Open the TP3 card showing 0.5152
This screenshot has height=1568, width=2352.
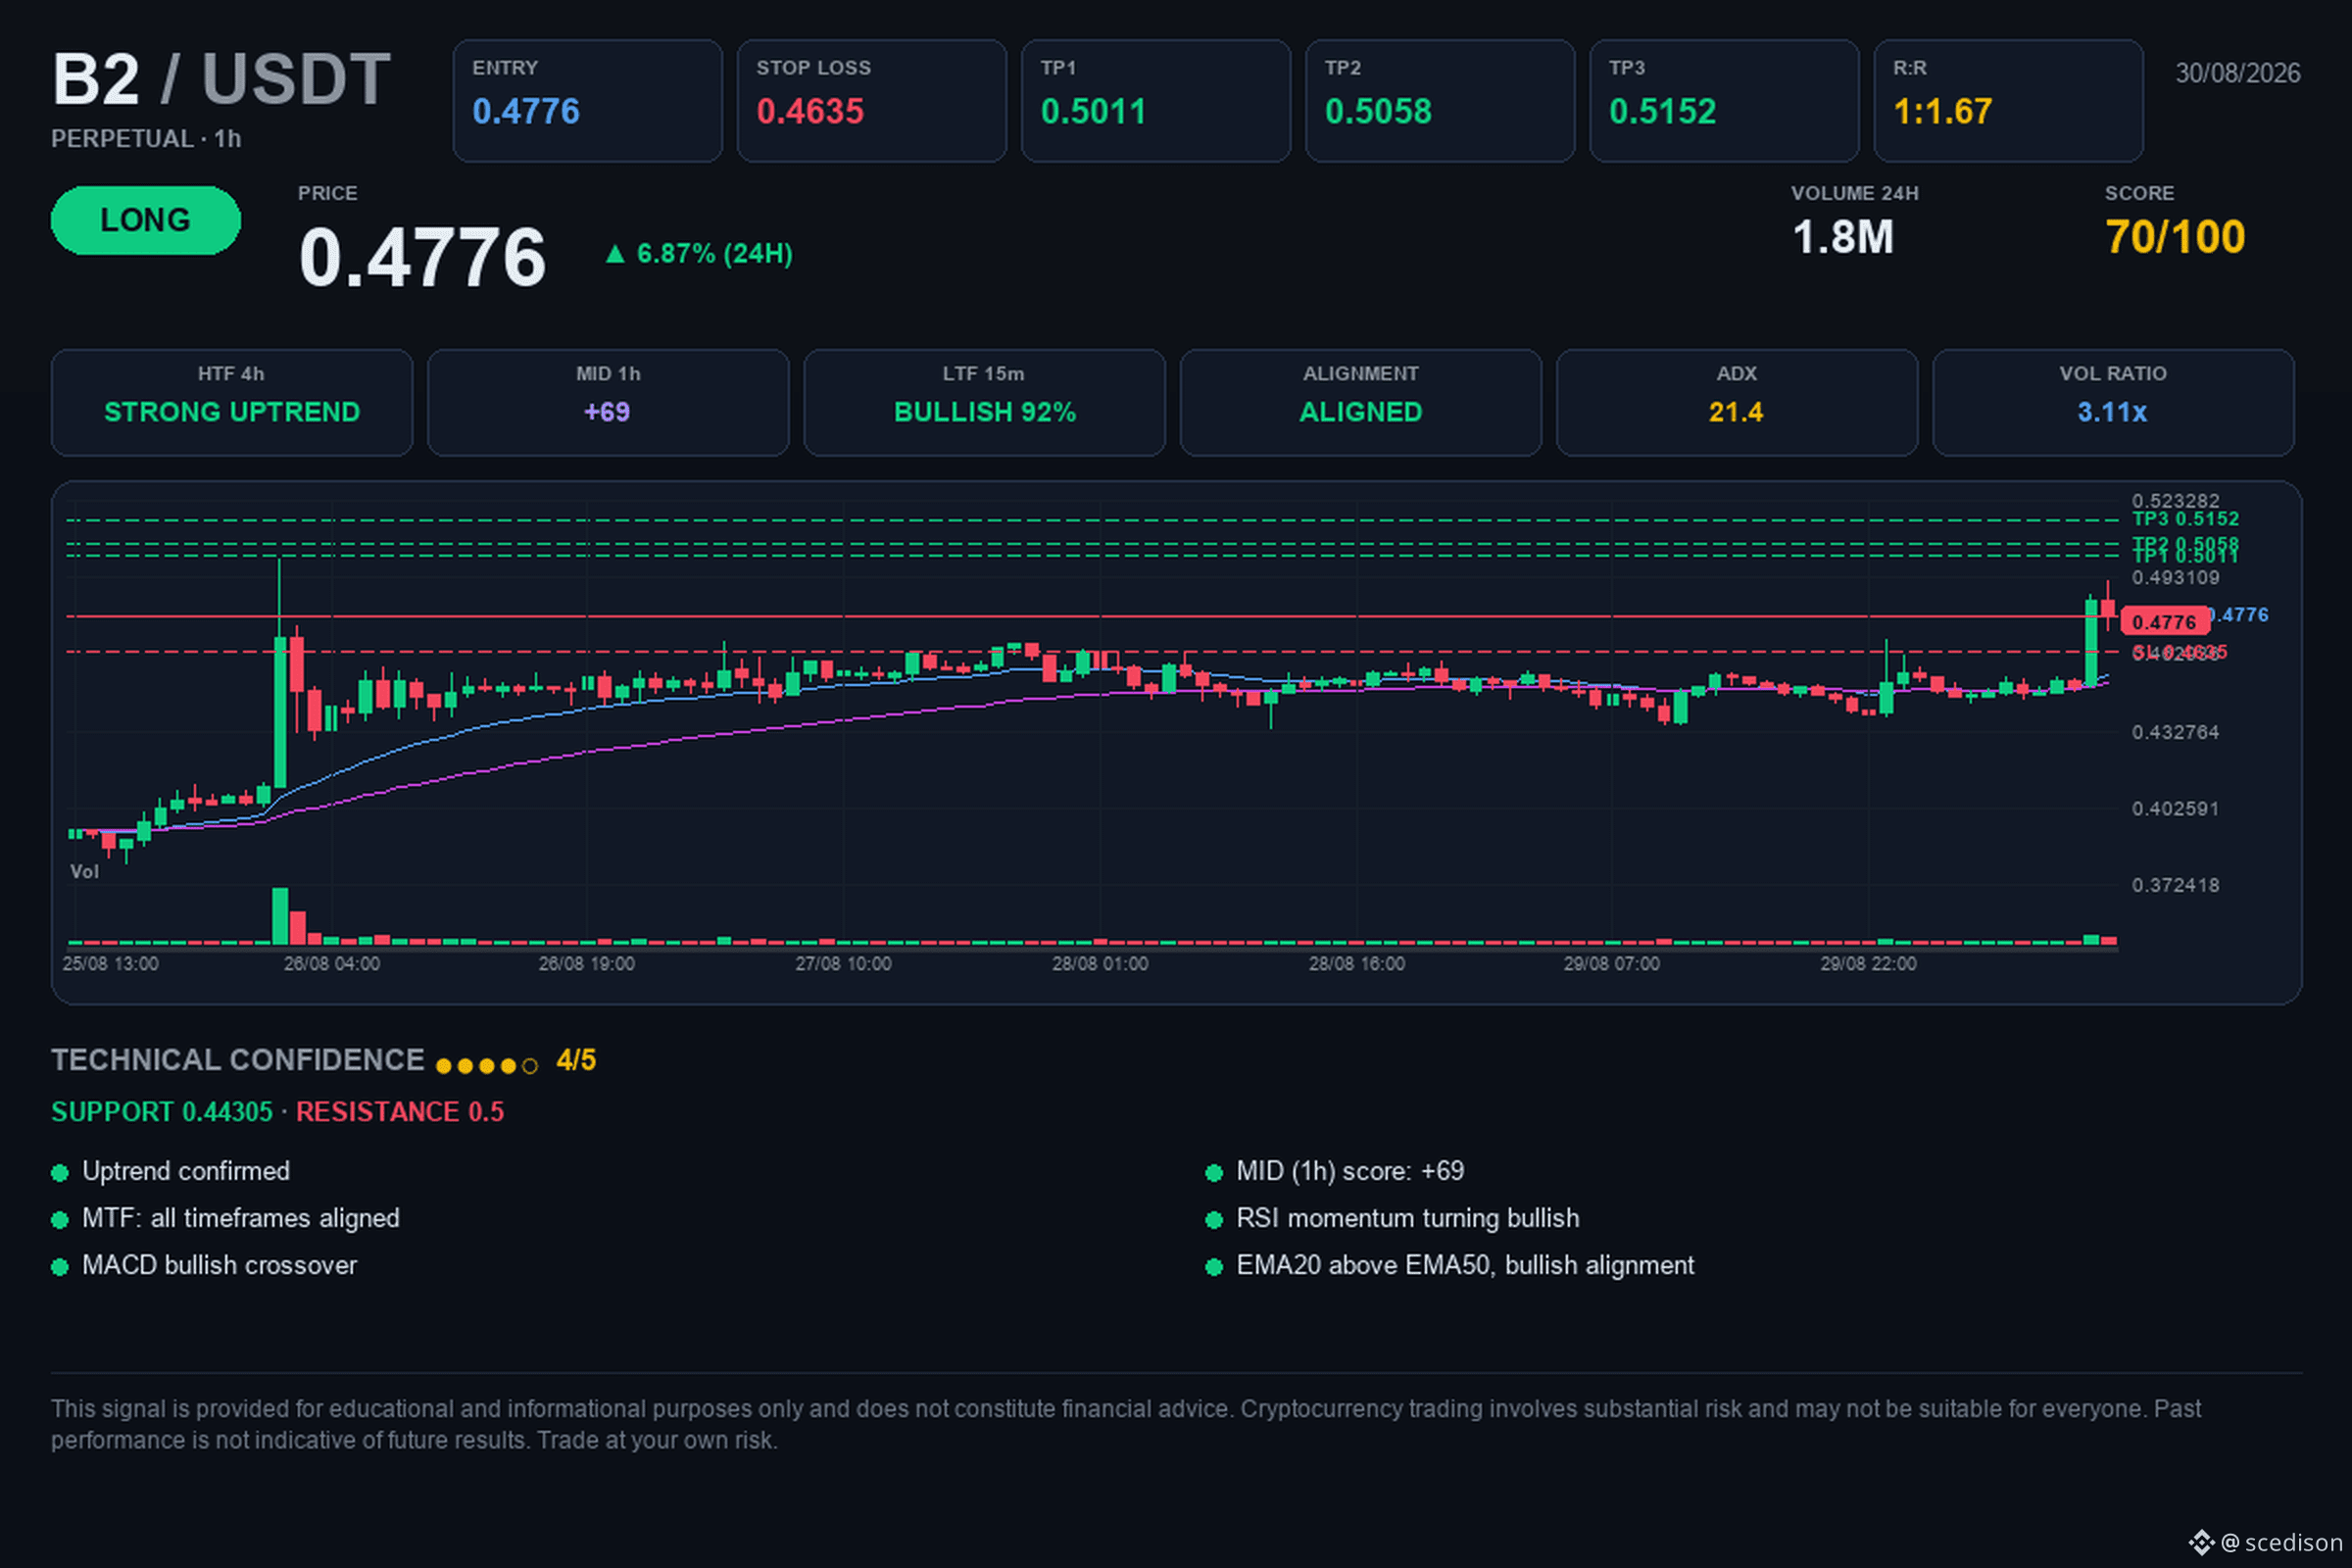tap(1723, 100)
